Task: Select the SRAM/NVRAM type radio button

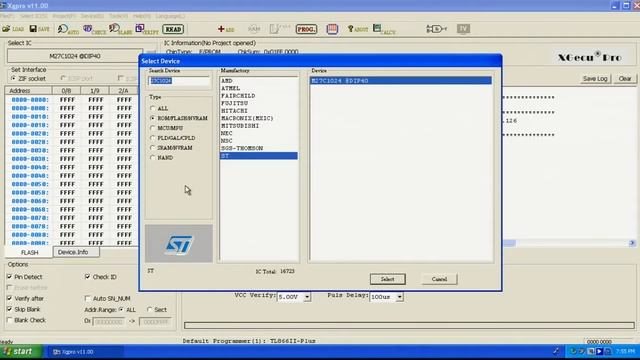Action: click(153, 148)
